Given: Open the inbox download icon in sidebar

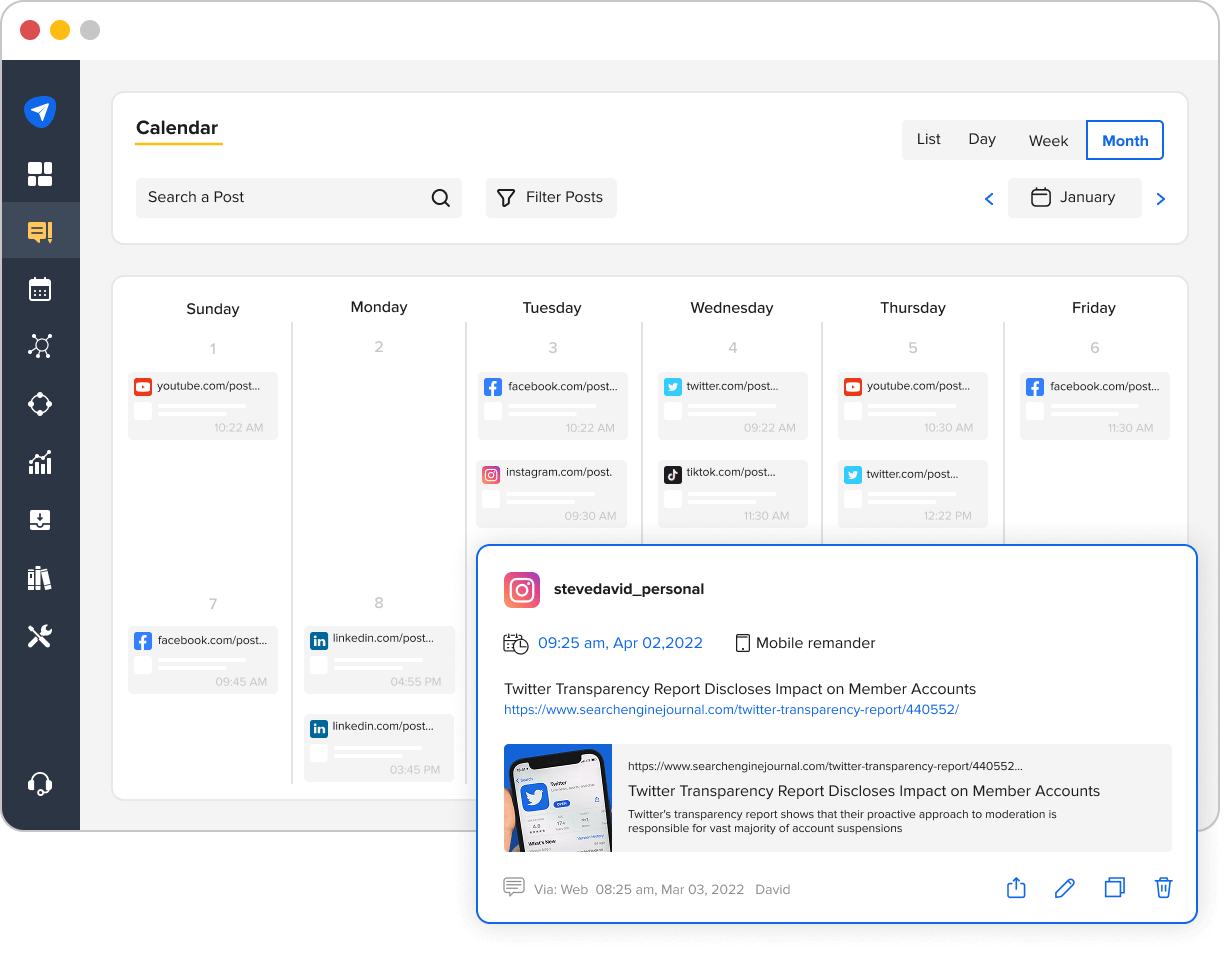Looking at the screenshot, I should [x=40, y=519].
